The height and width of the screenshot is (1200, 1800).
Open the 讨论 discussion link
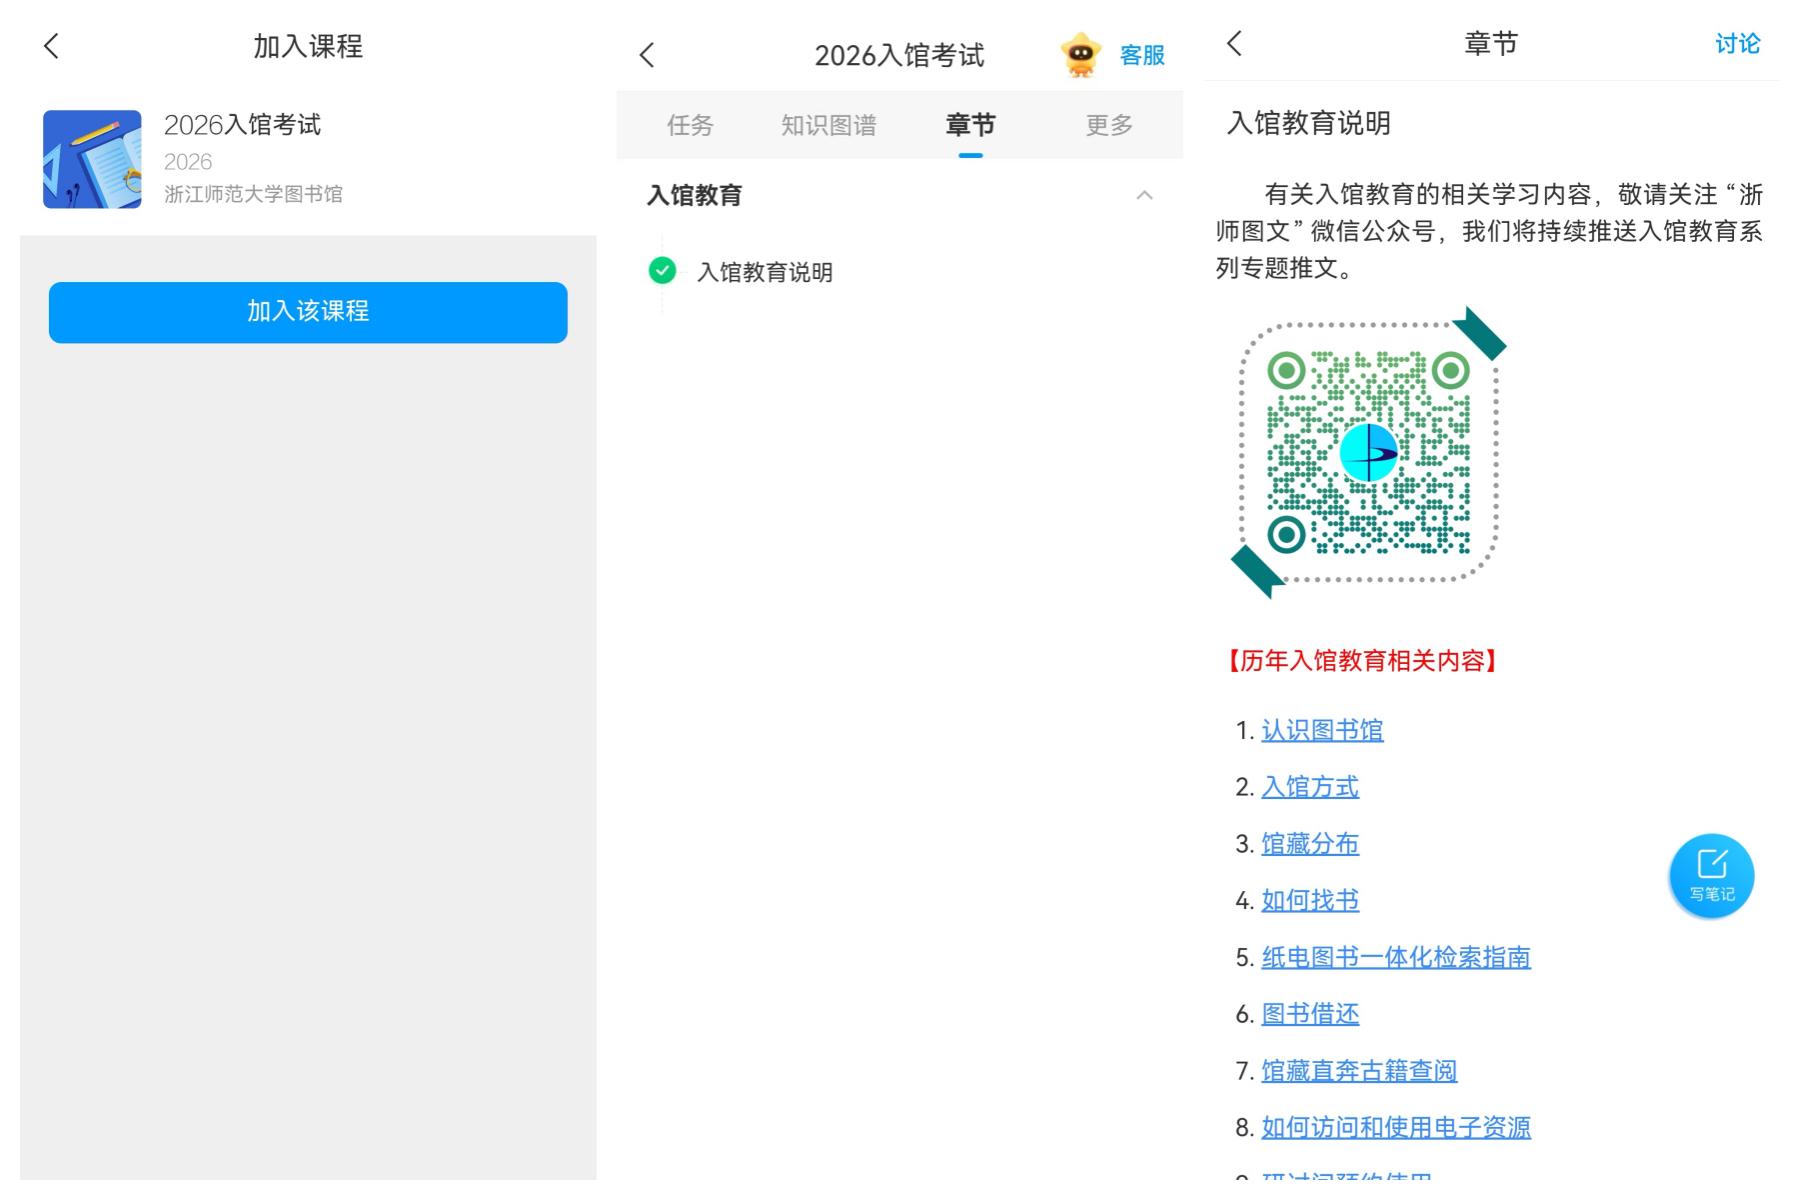[x=1737, y=44]
